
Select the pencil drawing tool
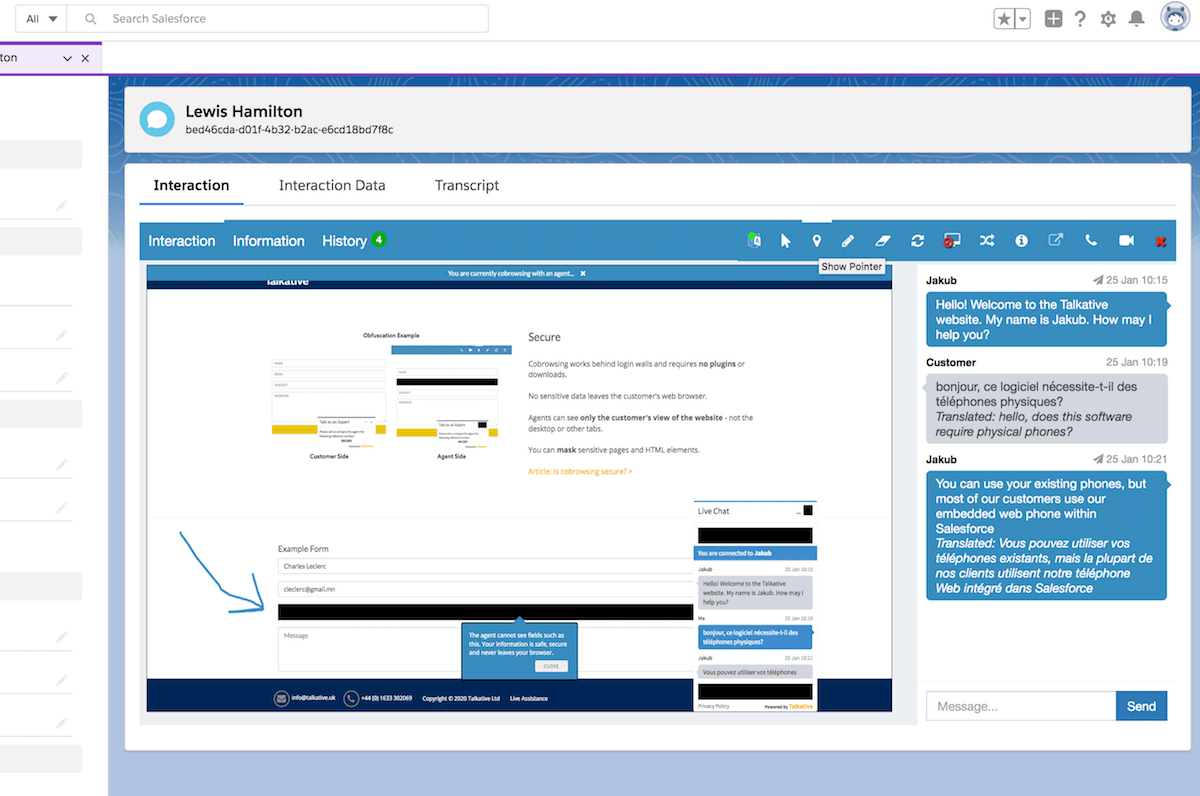point(848,240)
